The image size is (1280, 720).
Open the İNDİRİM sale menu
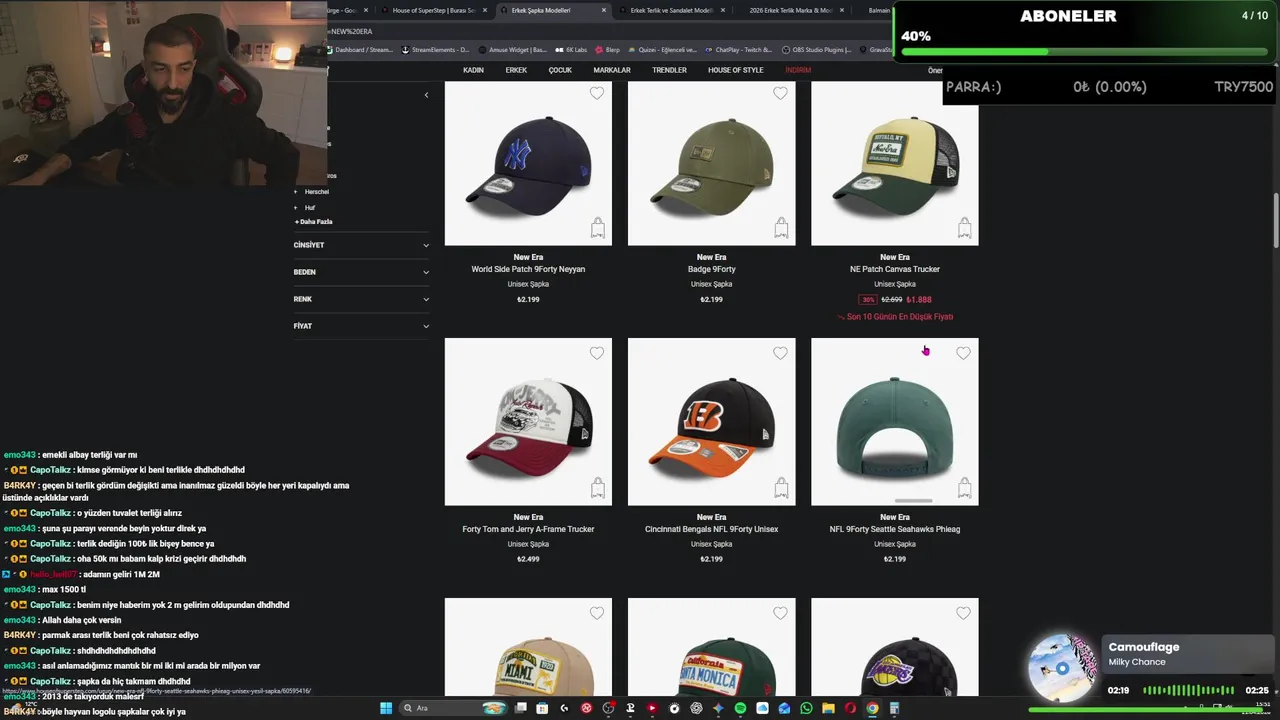[798, 70]
